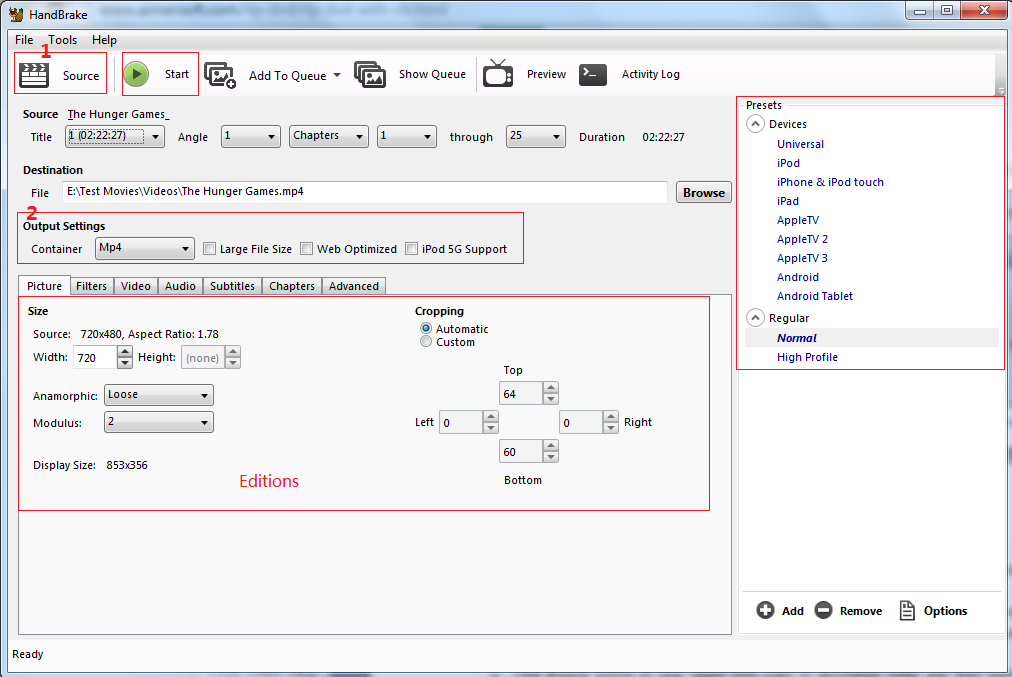Screen dimensions: 1012x677
Task: Click the Preview television icon
Action: 498,75
